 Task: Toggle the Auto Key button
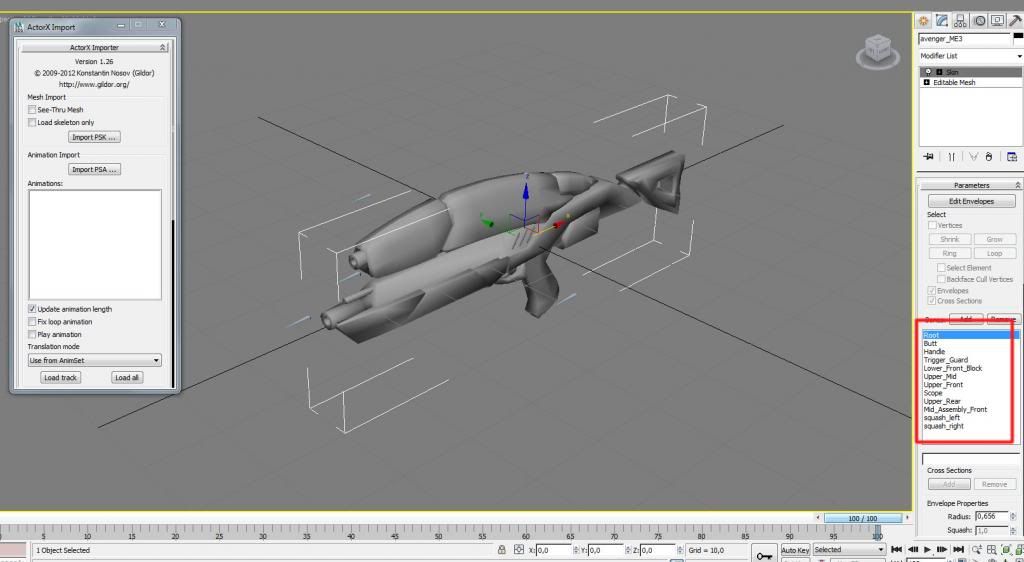(795, 550)
